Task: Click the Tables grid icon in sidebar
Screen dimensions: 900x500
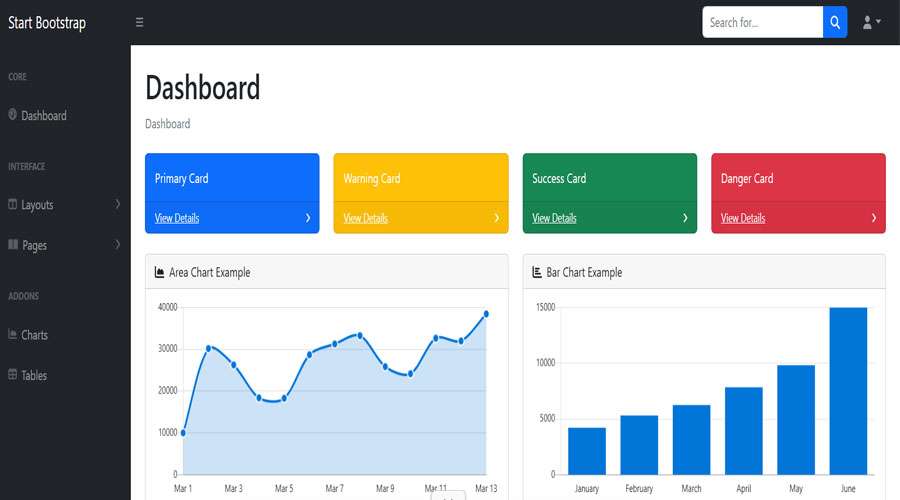Action: (x=12, y=374)
